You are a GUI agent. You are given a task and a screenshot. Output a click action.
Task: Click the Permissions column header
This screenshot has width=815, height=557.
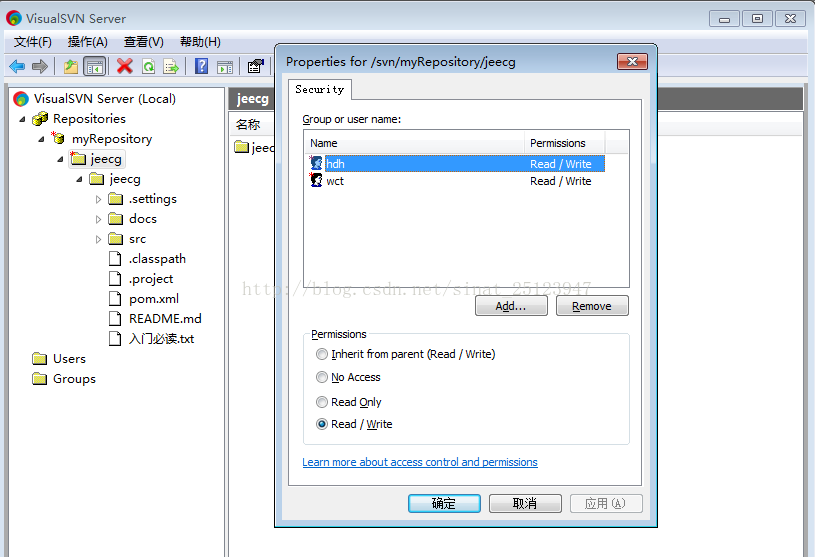point(565,143)
